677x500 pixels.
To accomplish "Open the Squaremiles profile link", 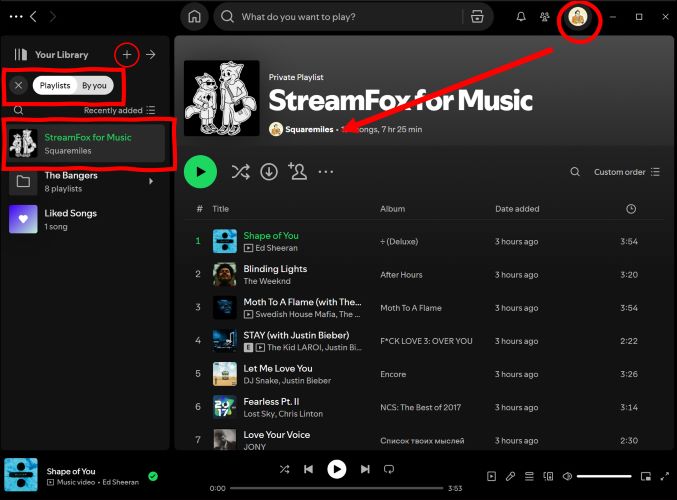I will tap(309, 129).
